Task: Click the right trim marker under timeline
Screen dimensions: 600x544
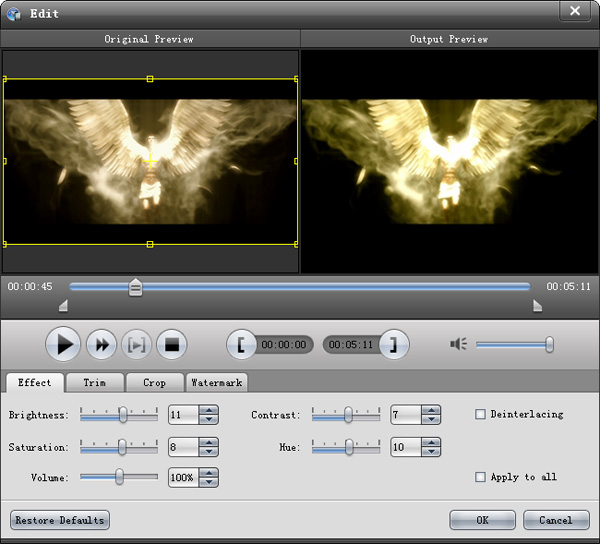Action: click(x=538, y=306)
